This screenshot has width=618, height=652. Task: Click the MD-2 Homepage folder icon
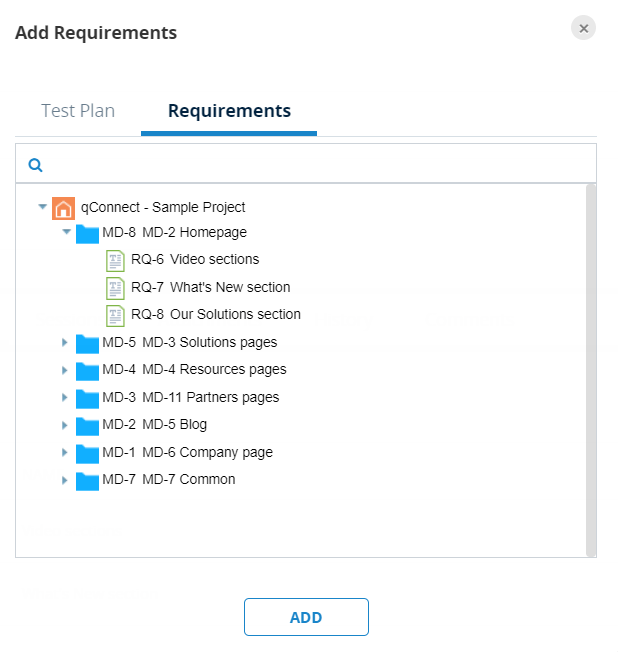(x=87, y=233)
